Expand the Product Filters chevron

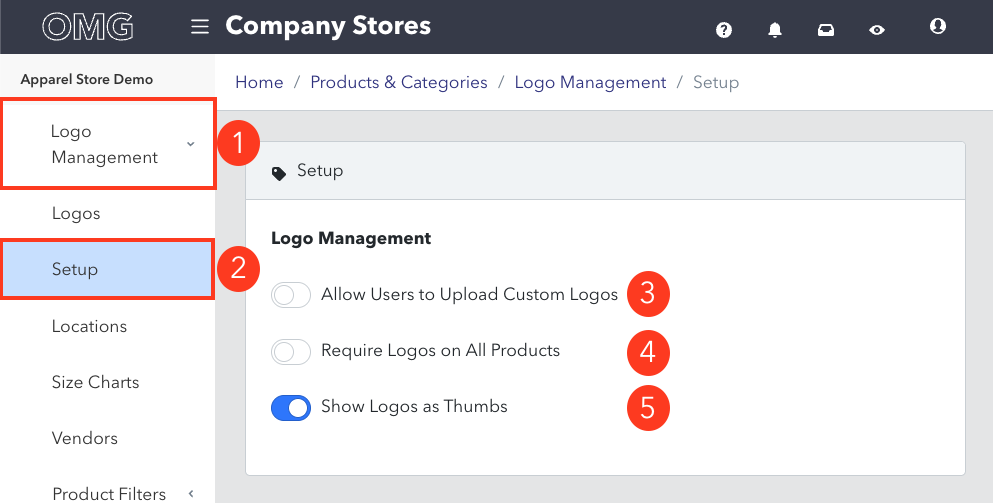click(x=191, y=493)
